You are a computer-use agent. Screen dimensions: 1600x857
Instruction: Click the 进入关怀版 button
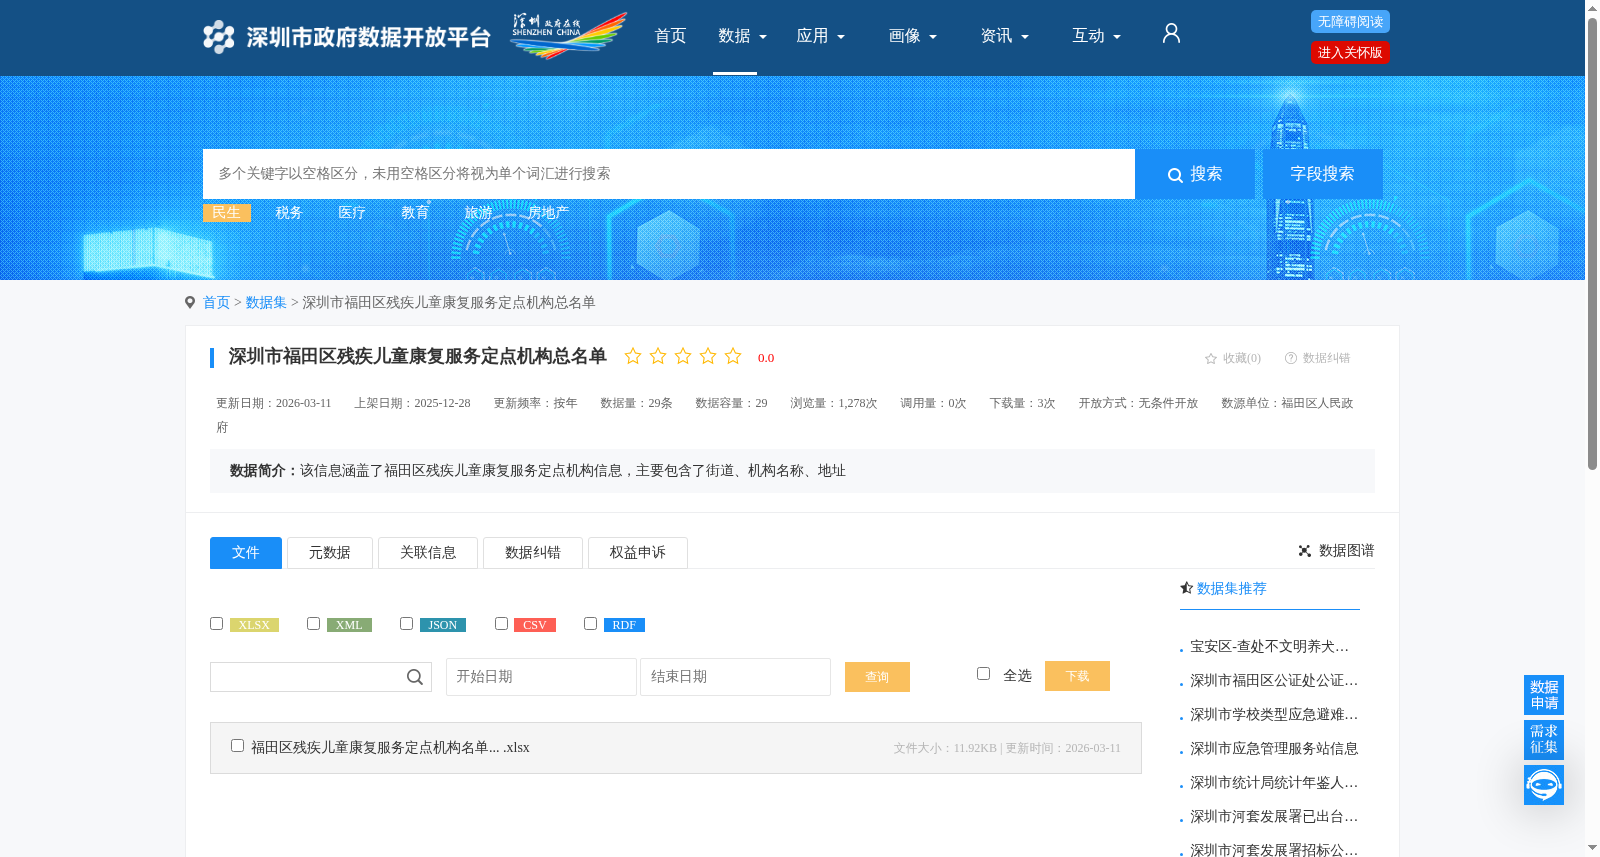click(x=1350, y=53)
